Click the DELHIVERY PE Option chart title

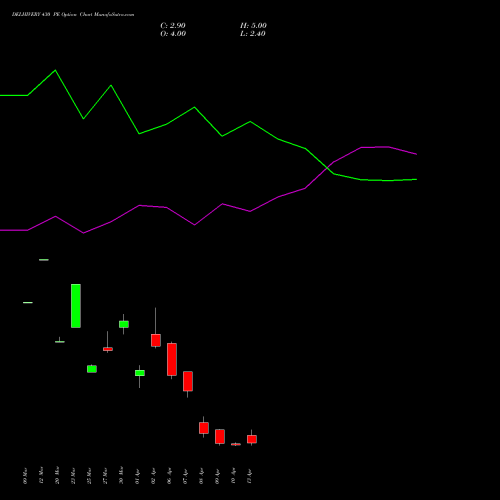73,15
